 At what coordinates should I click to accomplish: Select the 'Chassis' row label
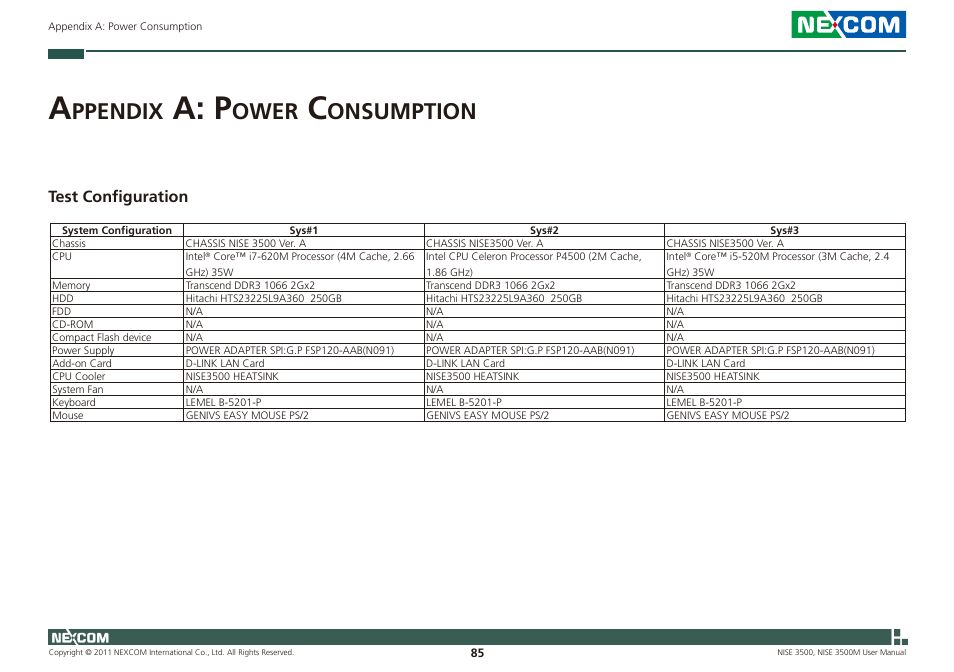69,243
